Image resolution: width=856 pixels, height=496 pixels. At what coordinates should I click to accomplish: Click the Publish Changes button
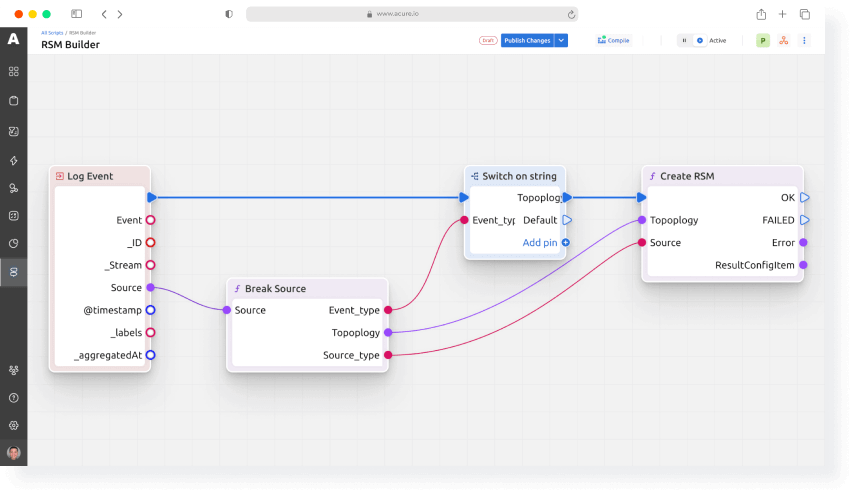click(527, 40)
